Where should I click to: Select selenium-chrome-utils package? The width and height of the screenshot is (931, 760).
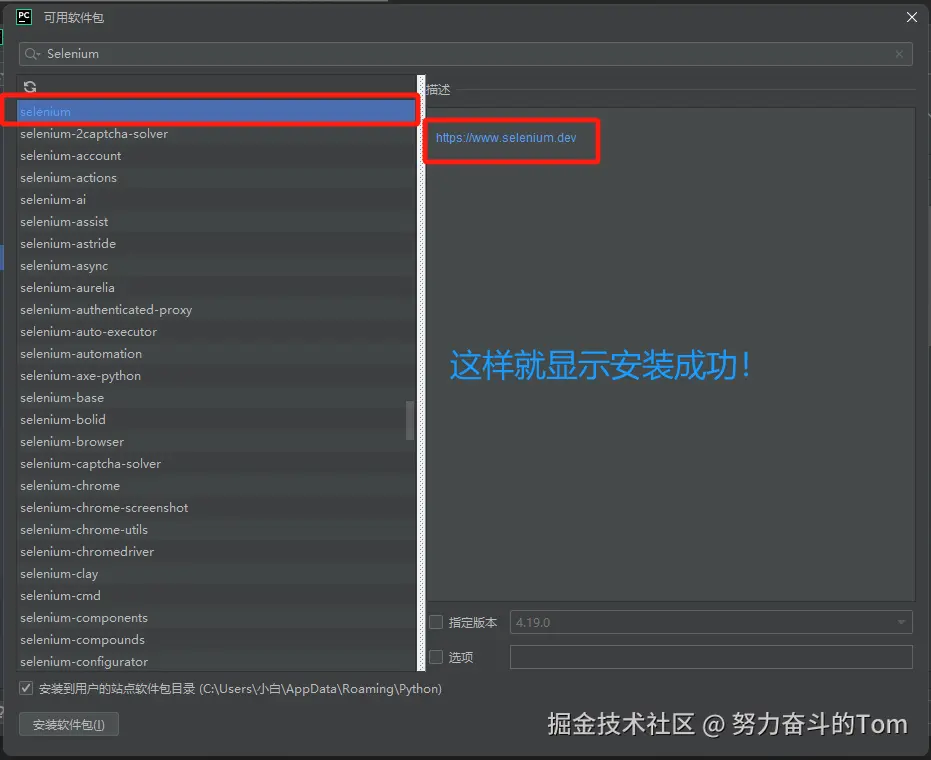[216, 529]
